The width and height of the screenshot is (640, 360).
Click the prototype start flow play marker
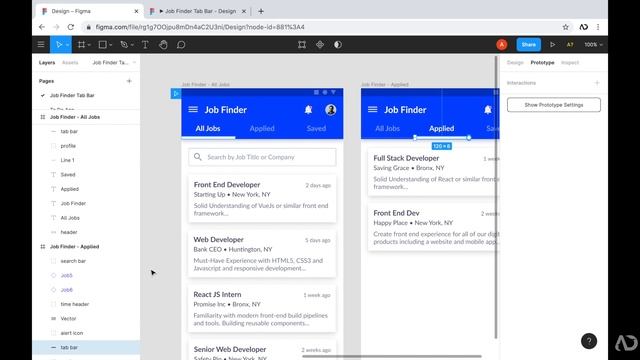pyautogui.click(x=176, y=93)
